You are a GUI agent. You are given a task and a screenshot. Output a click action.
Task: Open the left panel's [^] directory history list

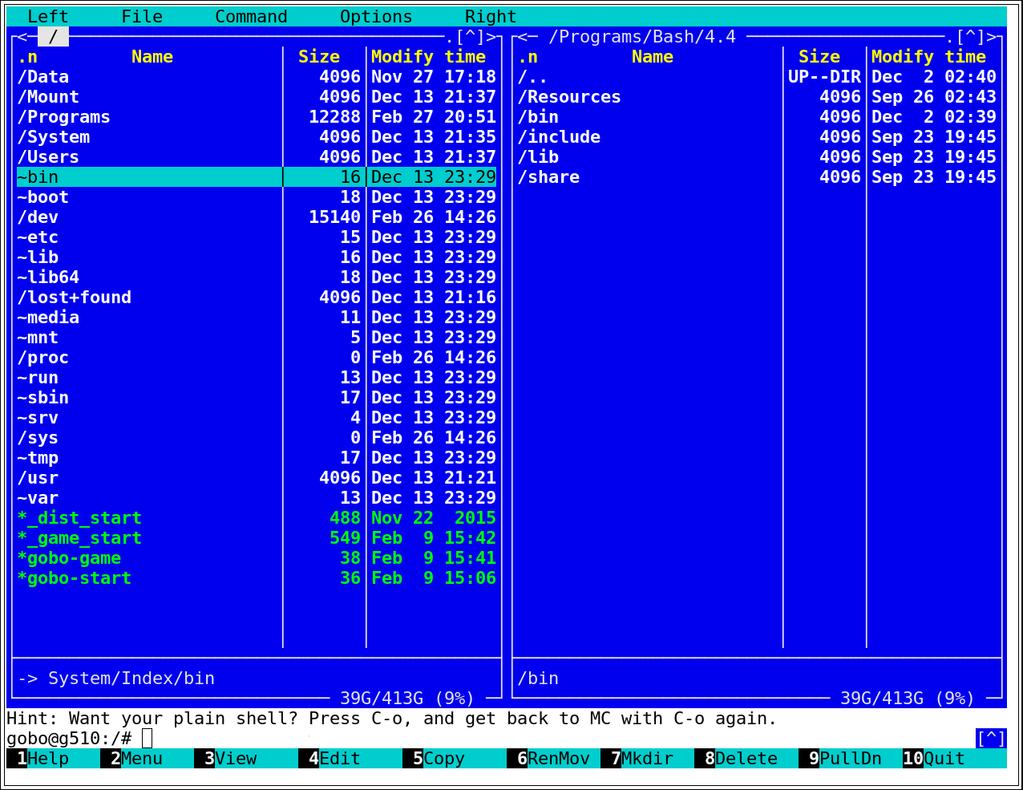470,37
